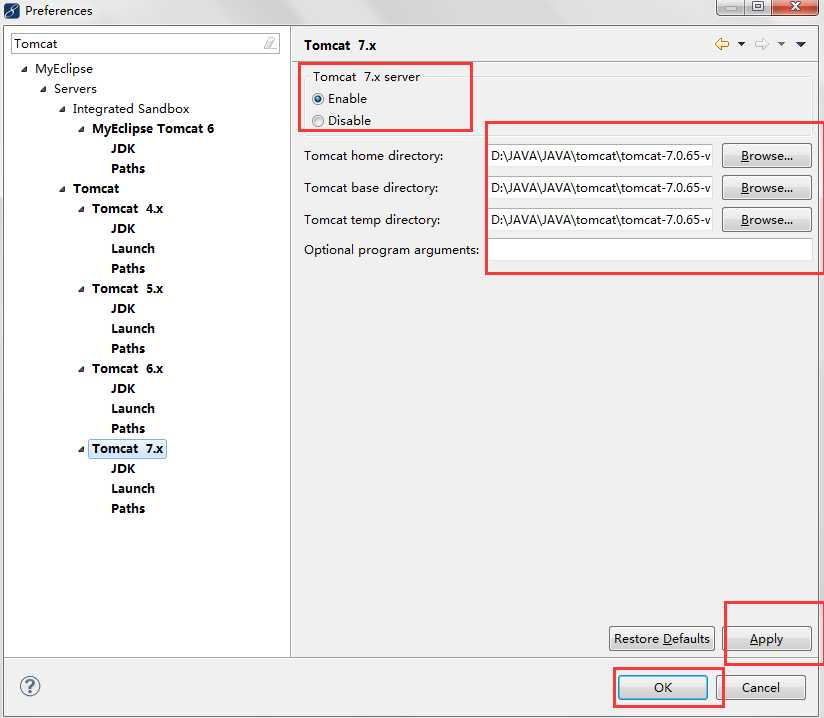Select the Disable radio button
This screenshot has height=718, width=824.
point(317,121)
